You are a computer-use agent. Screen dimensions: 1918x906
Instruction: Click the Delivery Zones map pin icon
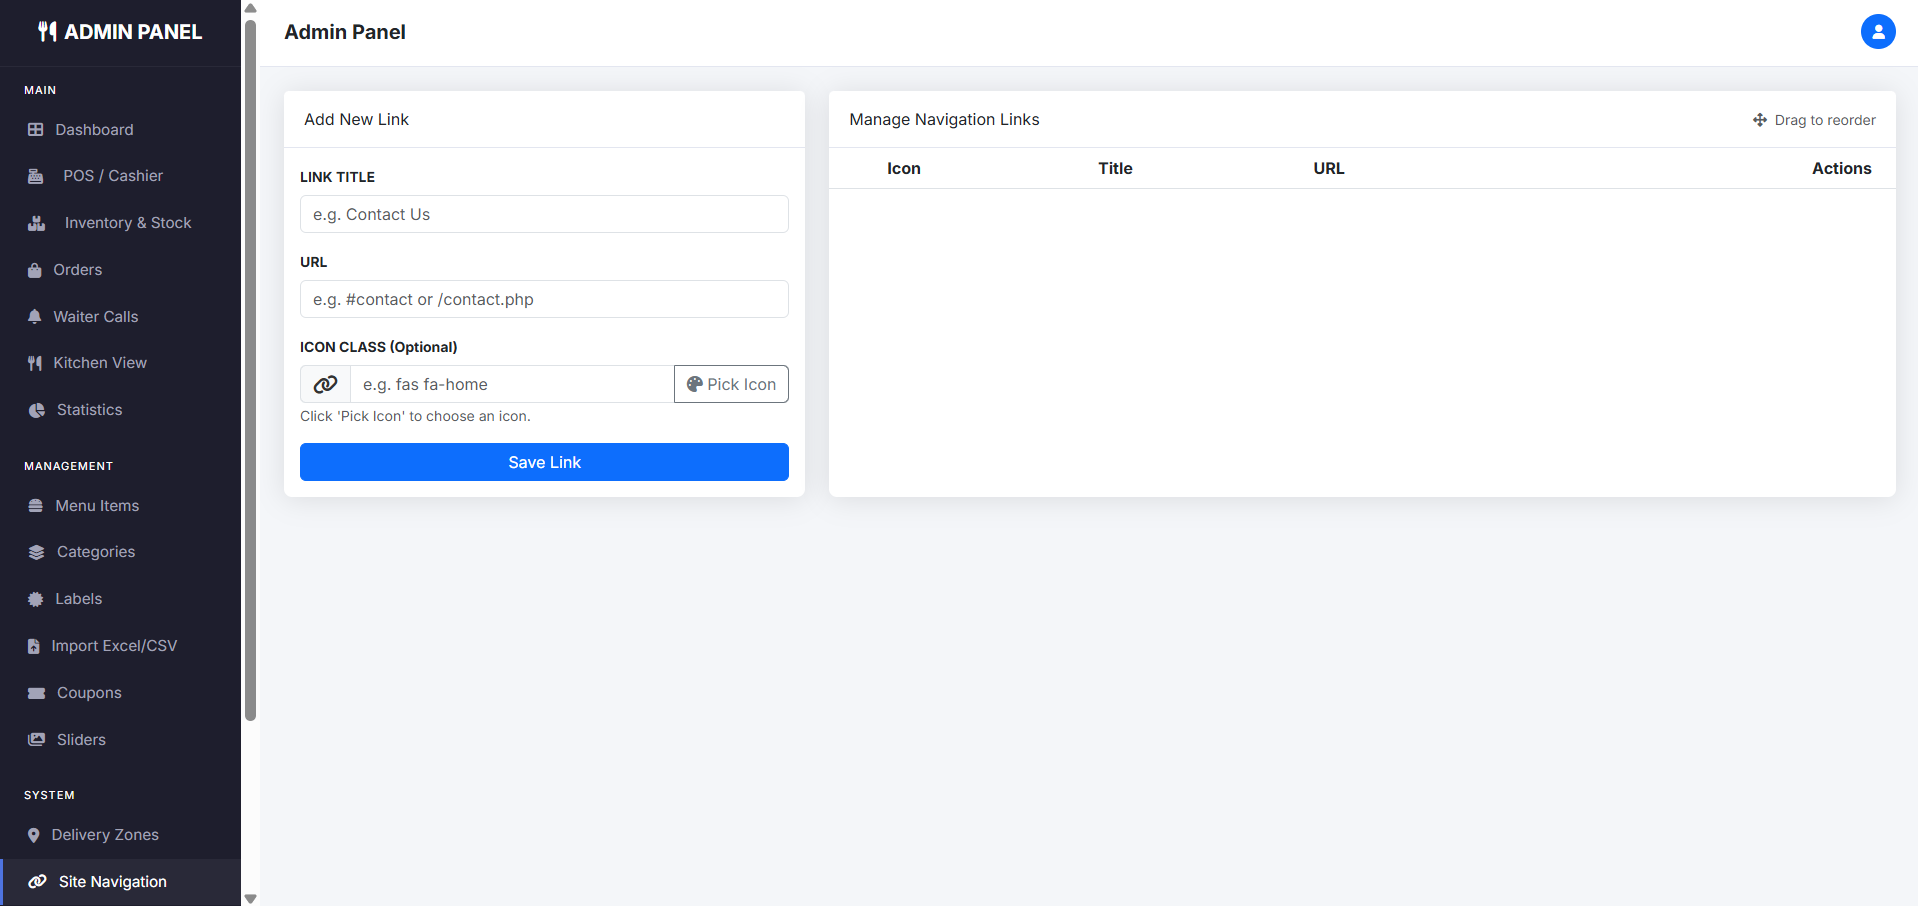click(x=34, y=835)
